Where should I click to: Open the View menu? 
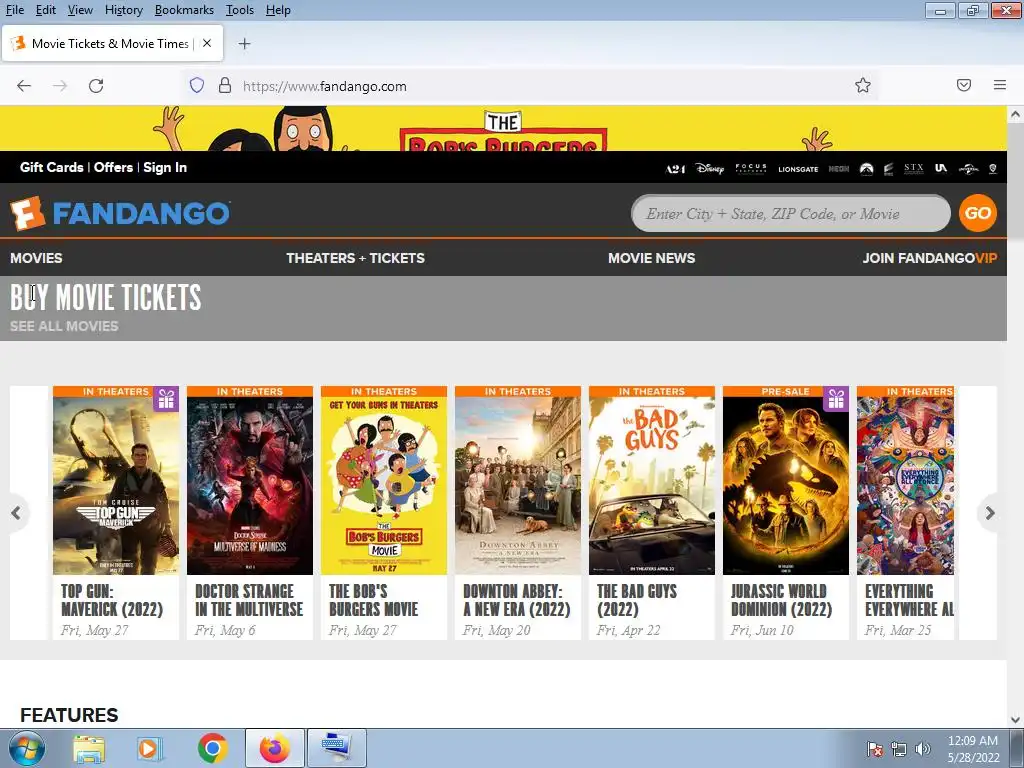tap(80, 10)
